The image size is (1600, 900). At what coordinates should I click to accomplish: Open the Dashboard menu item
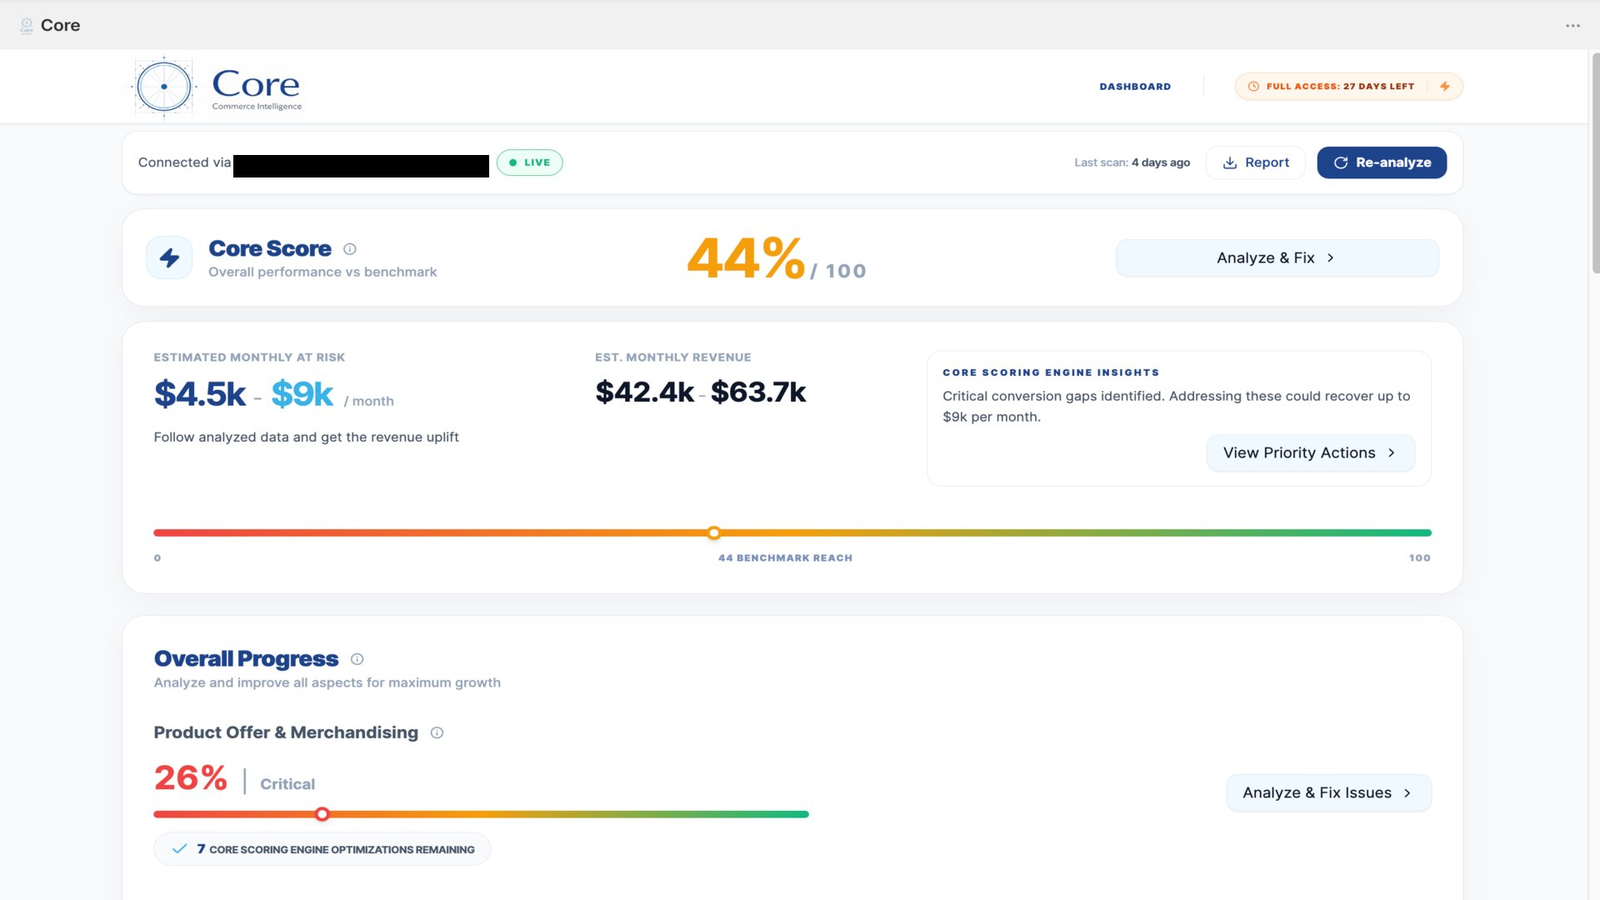tap(1135, 87)
